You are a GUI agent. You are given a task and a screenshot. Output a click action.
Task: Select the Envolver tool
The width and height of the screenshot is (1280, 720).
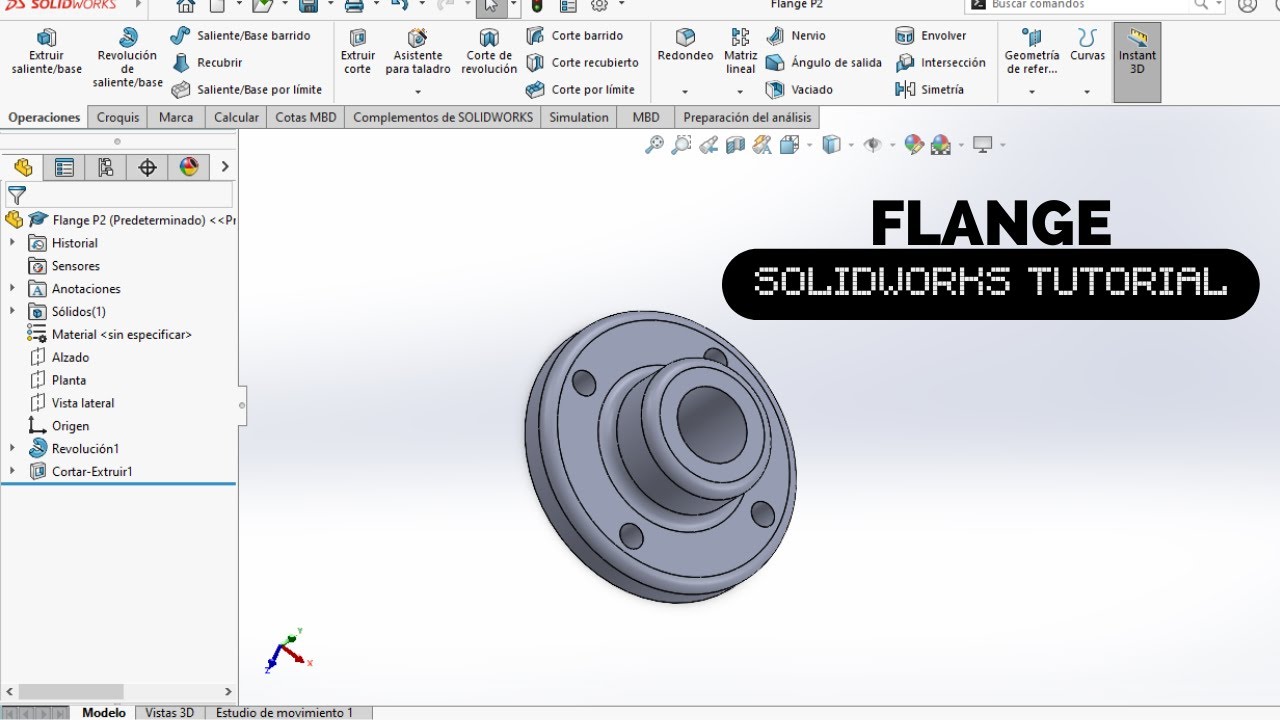coord(931,35)
